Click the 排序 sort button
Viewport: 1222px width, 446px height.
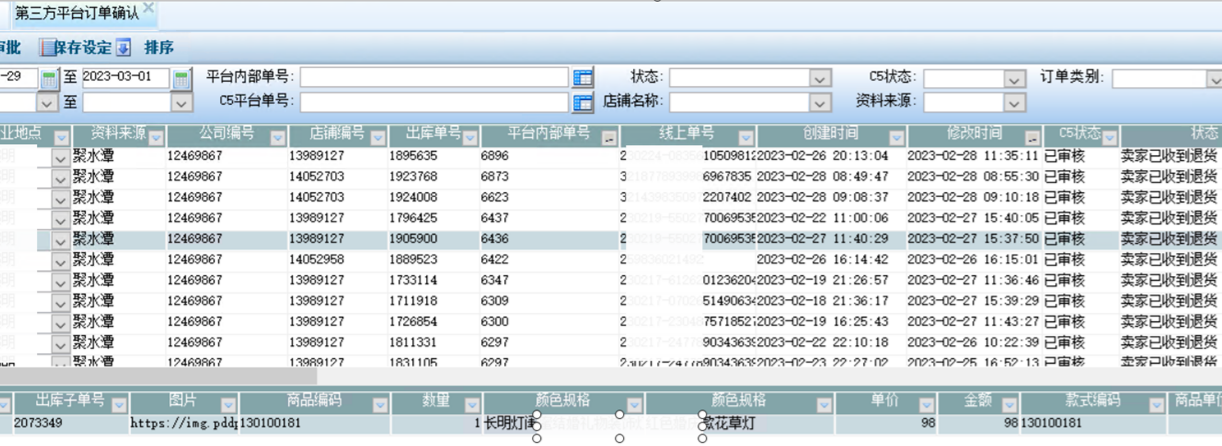tap(159, 48)
